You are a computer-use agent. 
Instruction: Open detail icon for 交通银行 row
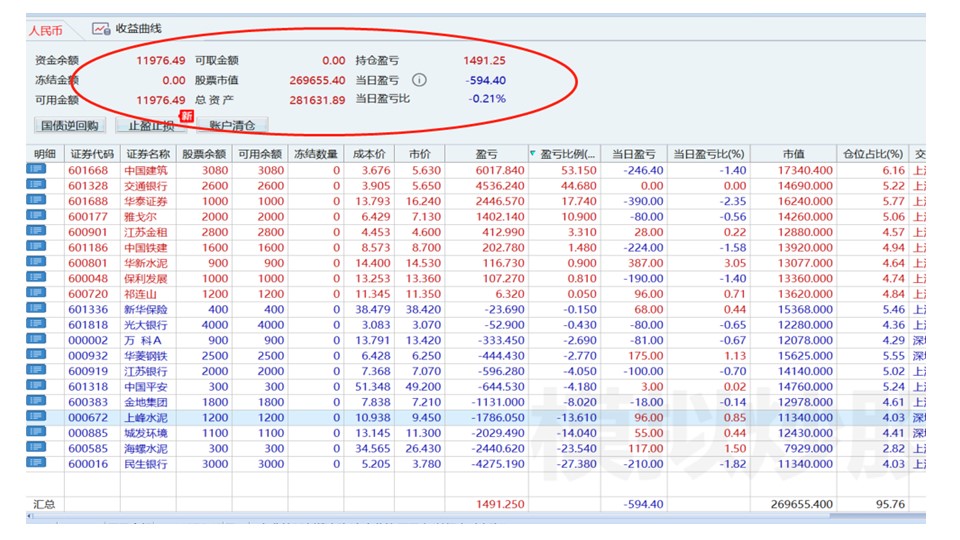point(36,184)
